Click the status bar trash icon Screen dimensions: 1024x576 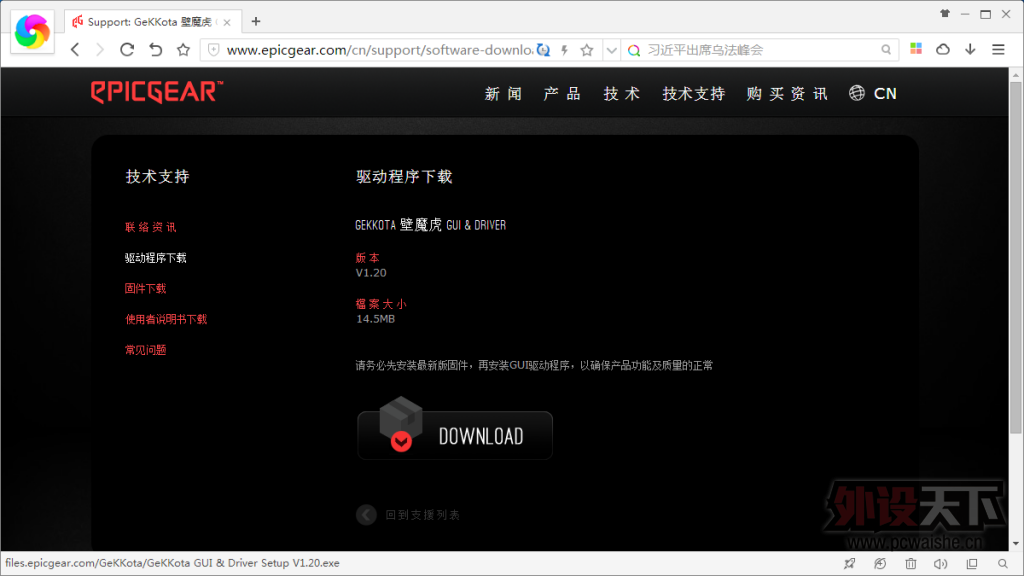910,563
